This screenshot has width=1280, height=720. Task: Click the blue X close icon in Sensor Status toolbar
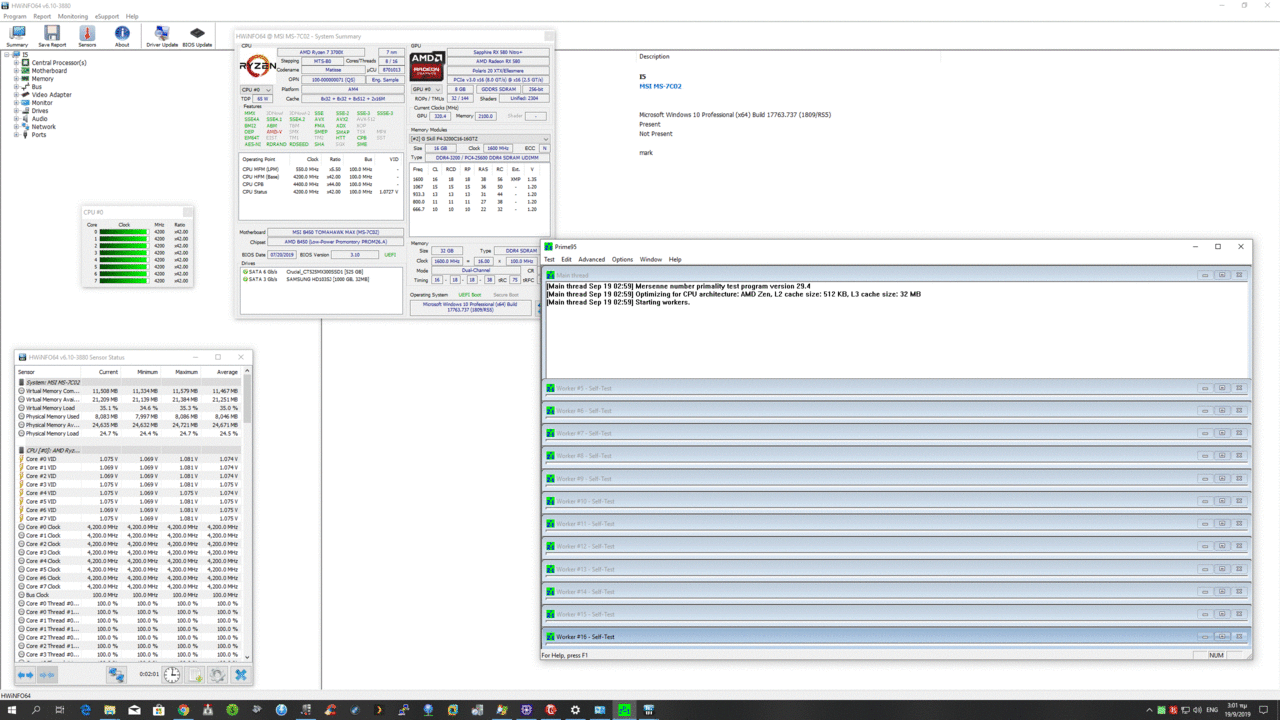pyautogui.click(x=240, y=675)
